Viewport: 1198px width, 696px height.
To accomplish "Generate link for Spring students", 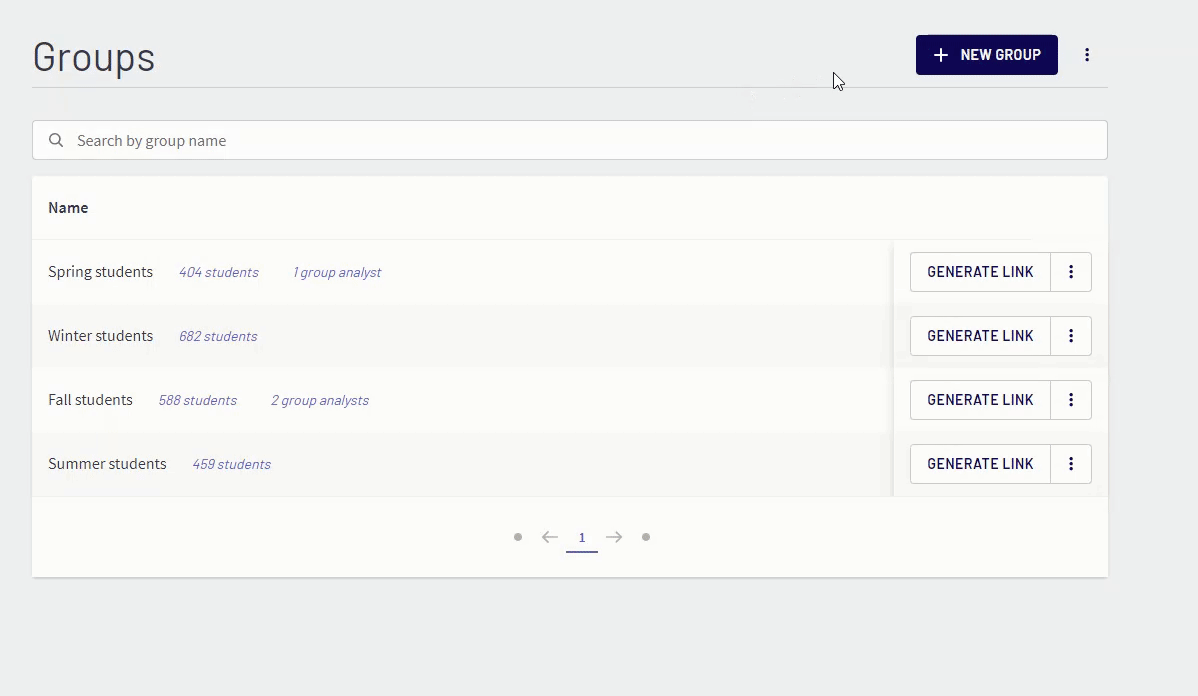I will pos(980,272).
